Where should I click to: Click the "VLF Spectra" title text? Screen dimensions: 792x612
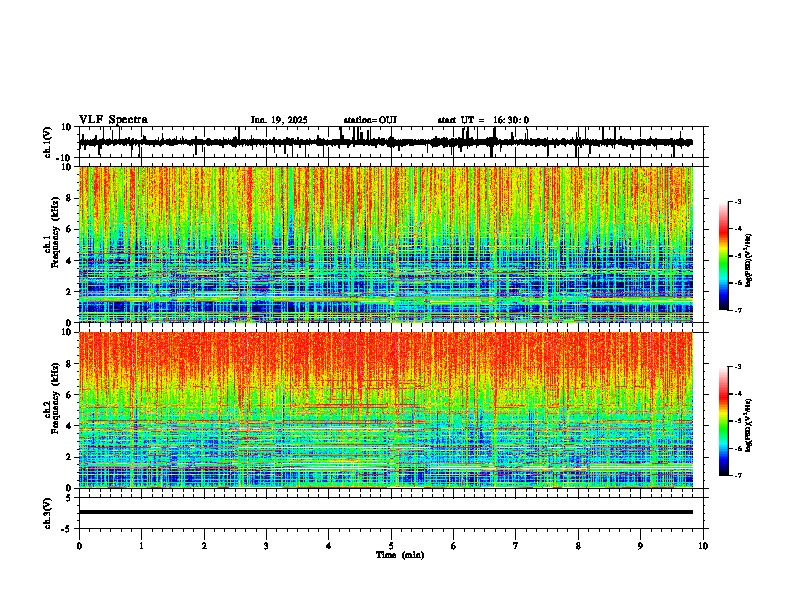(x=113, y=120)
